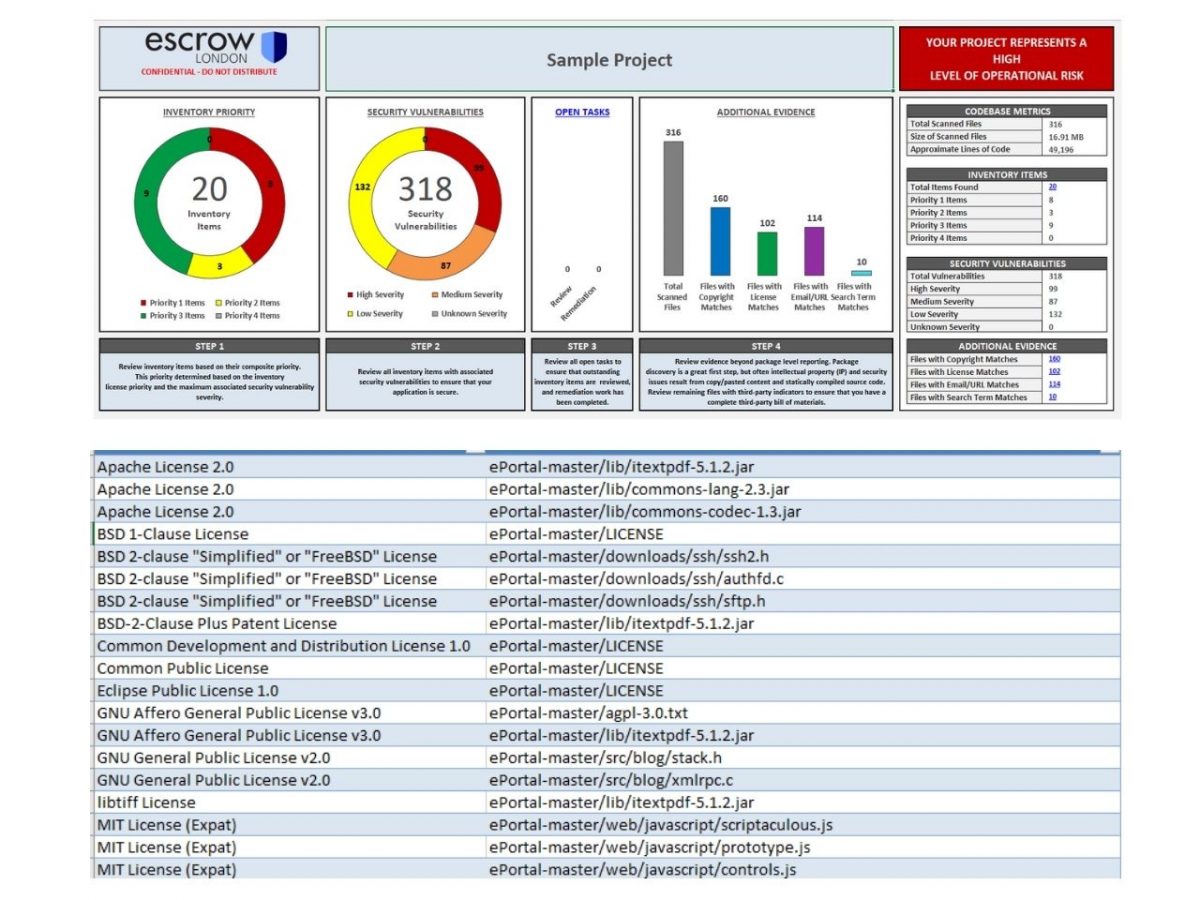Click the STEP 3 header
Viewport: 1200px width, 900px height.
pos(582,346)
